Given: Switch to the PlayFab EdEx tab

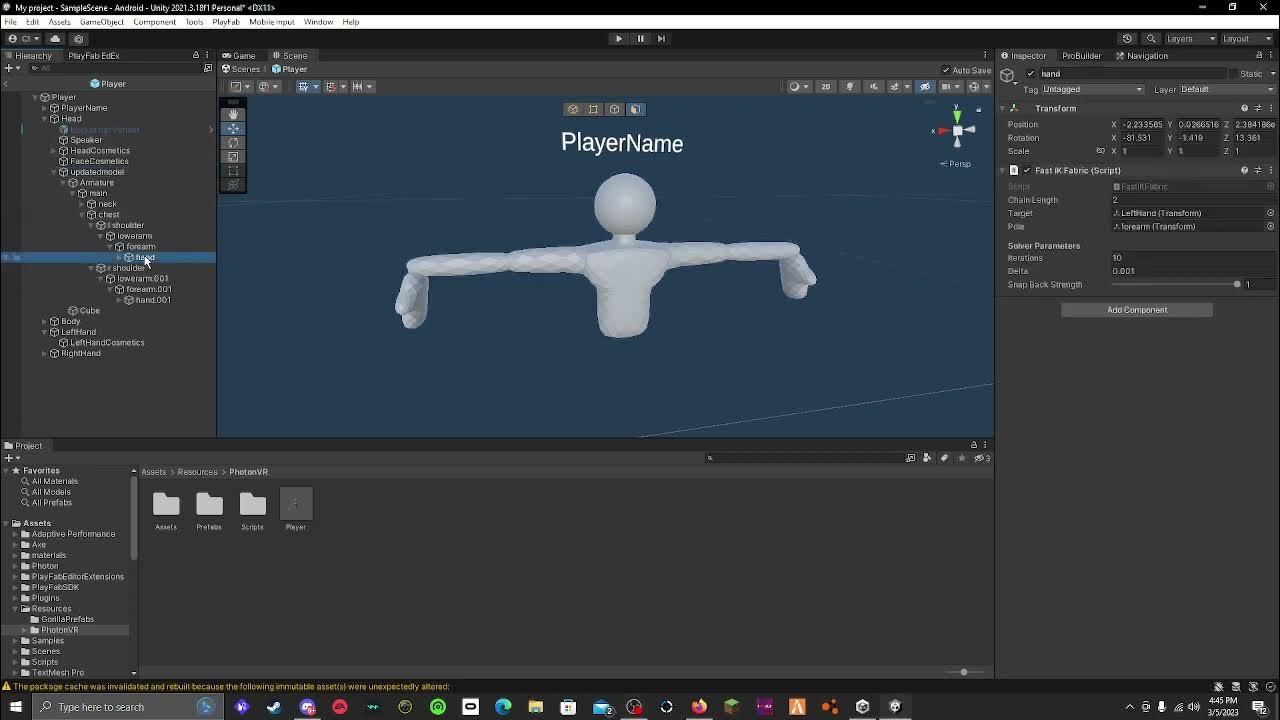Looking at the screenshot, I should (x=93, y=55).
